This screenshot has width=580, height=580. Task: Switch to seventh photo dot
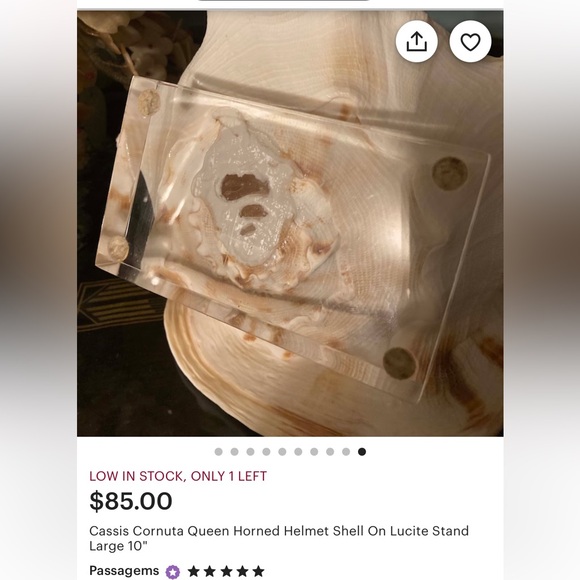(314, 452)
